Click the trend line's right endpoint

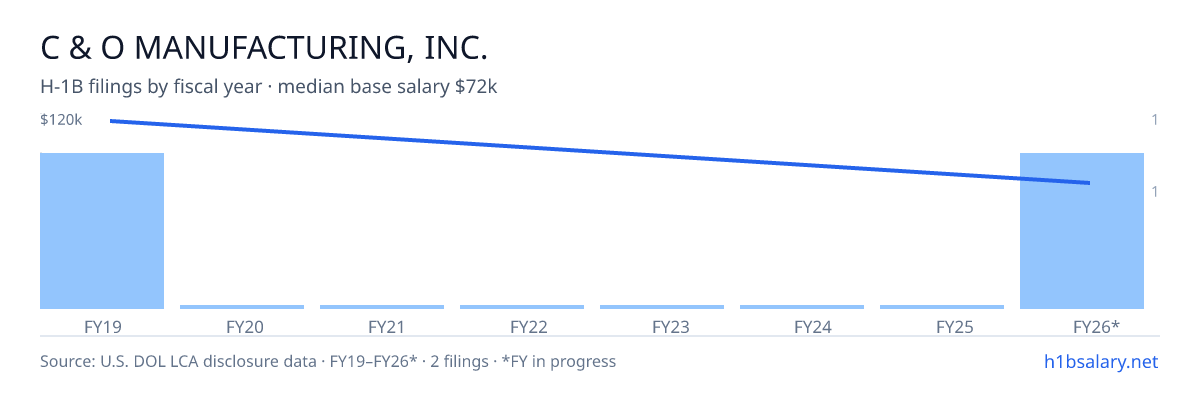click(x=1088, y=183)
